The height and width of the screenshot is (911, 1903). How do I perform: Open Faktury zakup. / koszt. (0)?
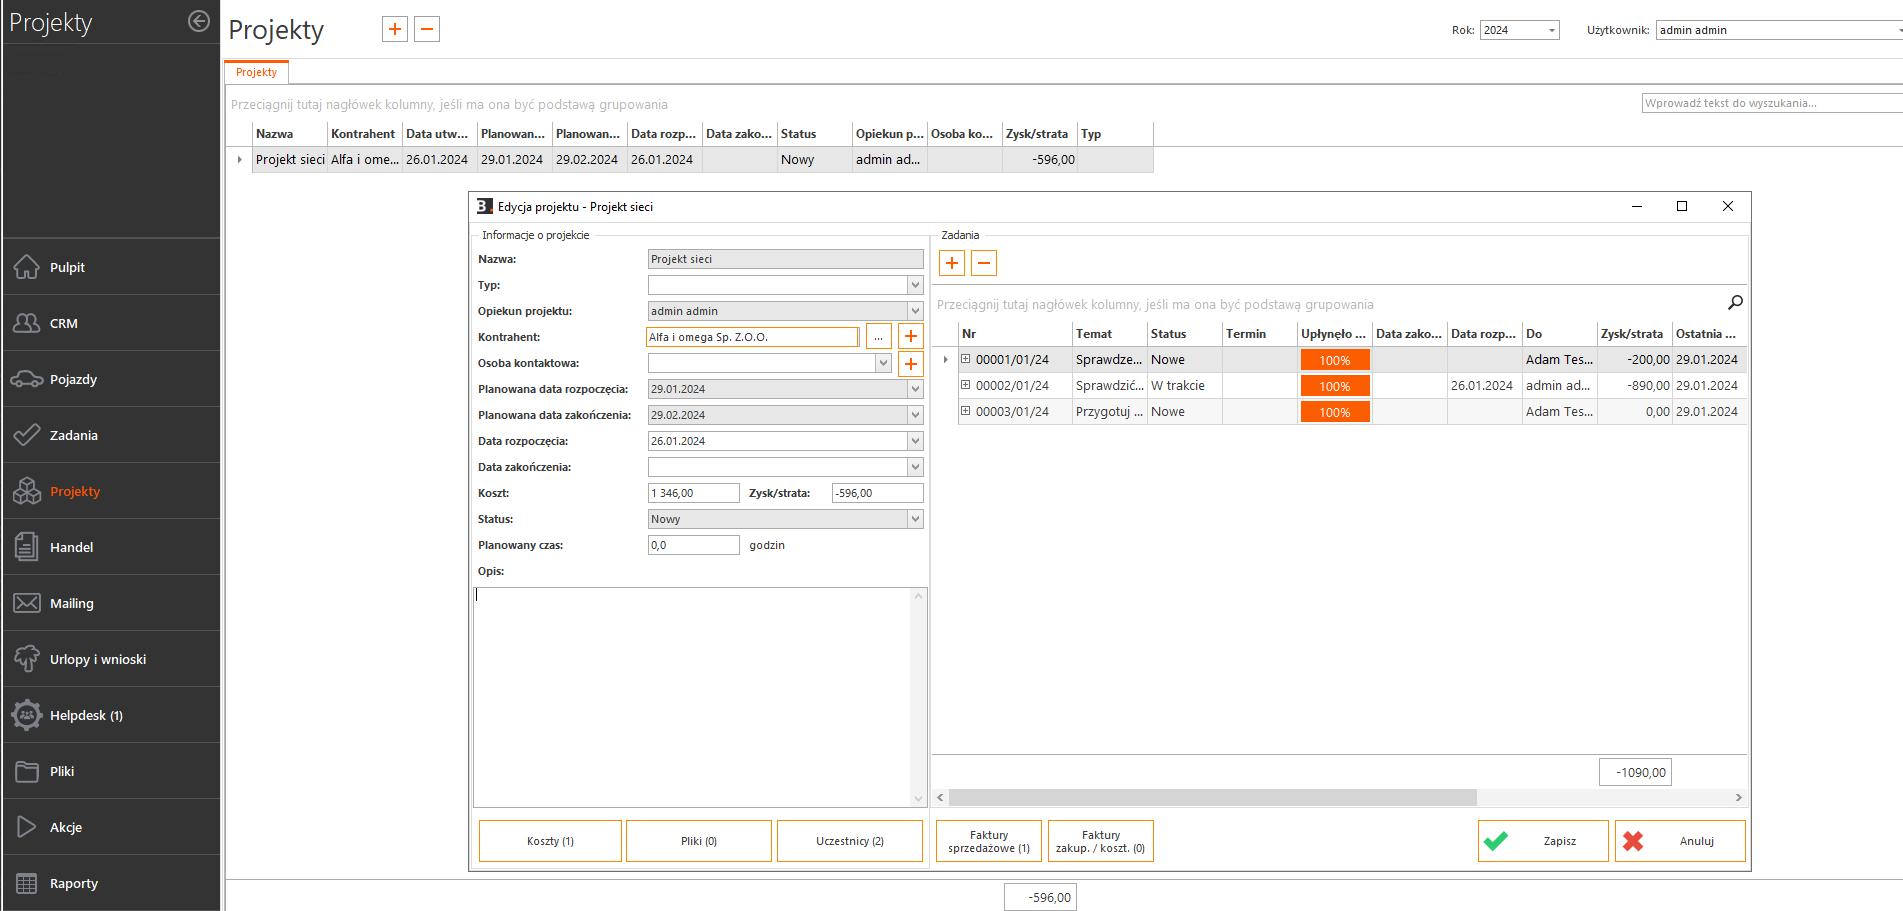click(x=1100, y=841)
